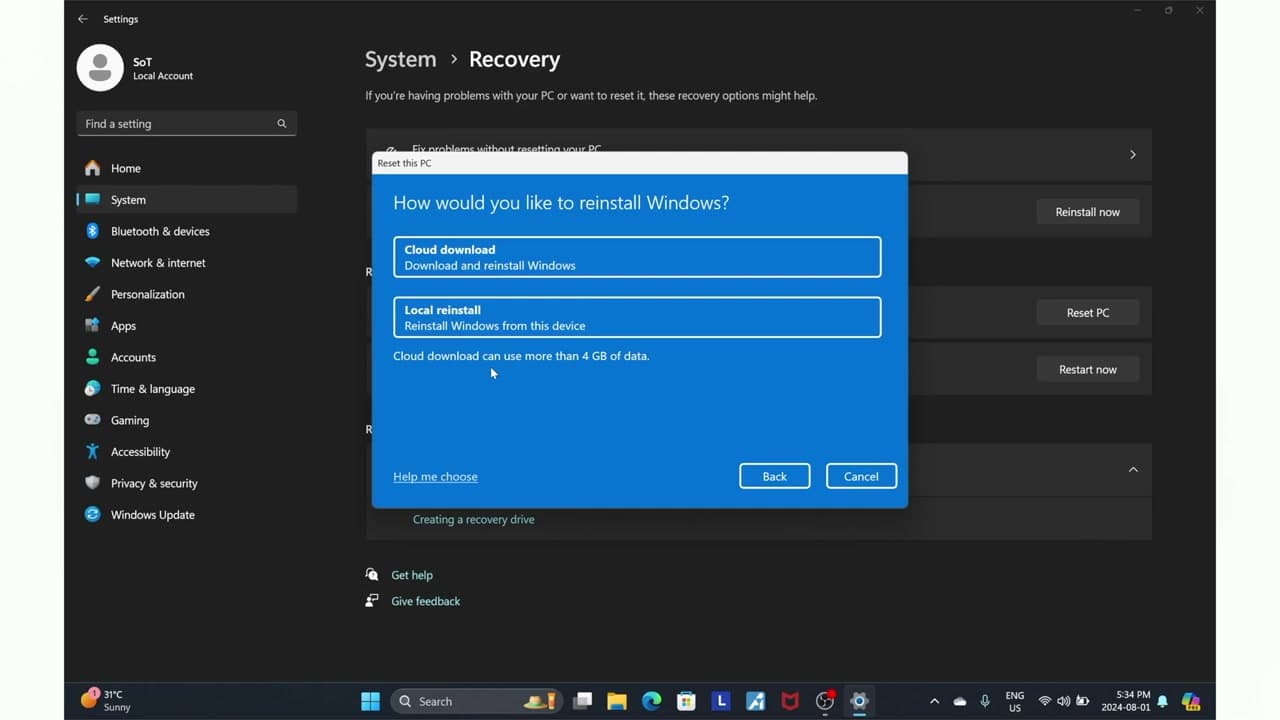Screen dimensions: 1280x720
Task: Collapse the related support section chevron
Action: [x=1133, y=470]
